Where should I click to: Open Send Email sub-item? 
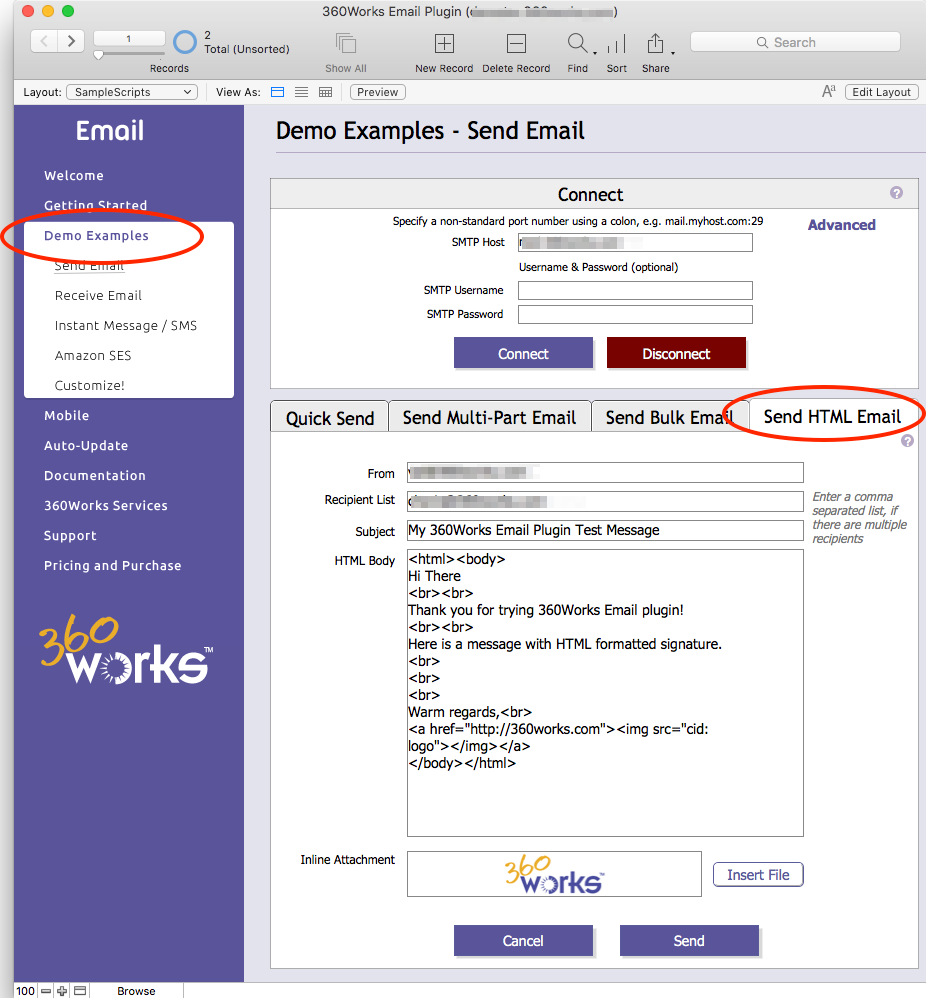89,266
